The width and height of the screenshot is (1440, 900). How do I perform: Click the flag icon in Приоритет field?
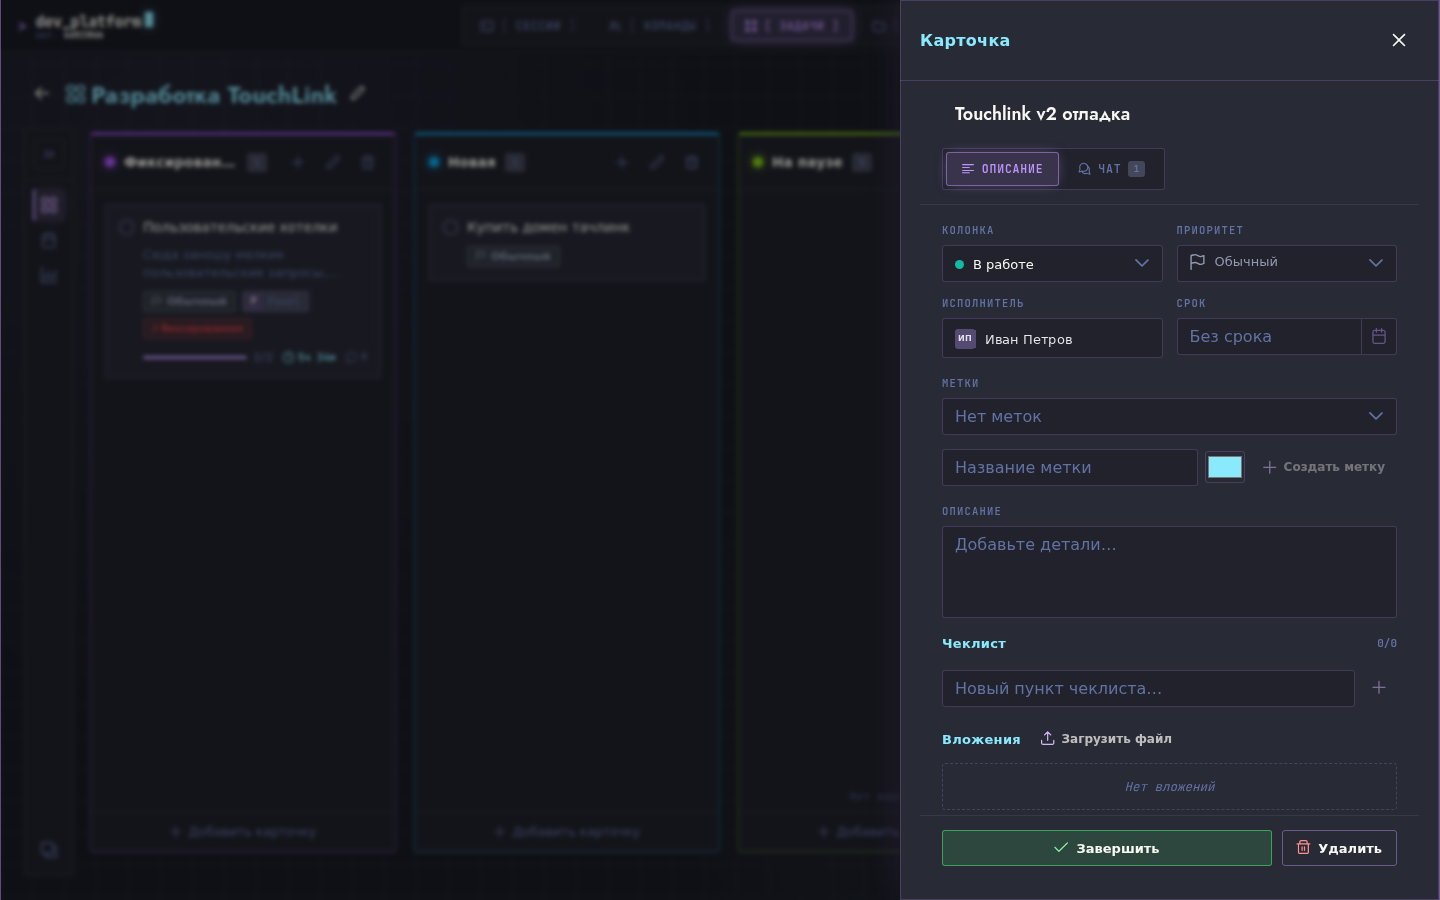tap(1197, 262)
